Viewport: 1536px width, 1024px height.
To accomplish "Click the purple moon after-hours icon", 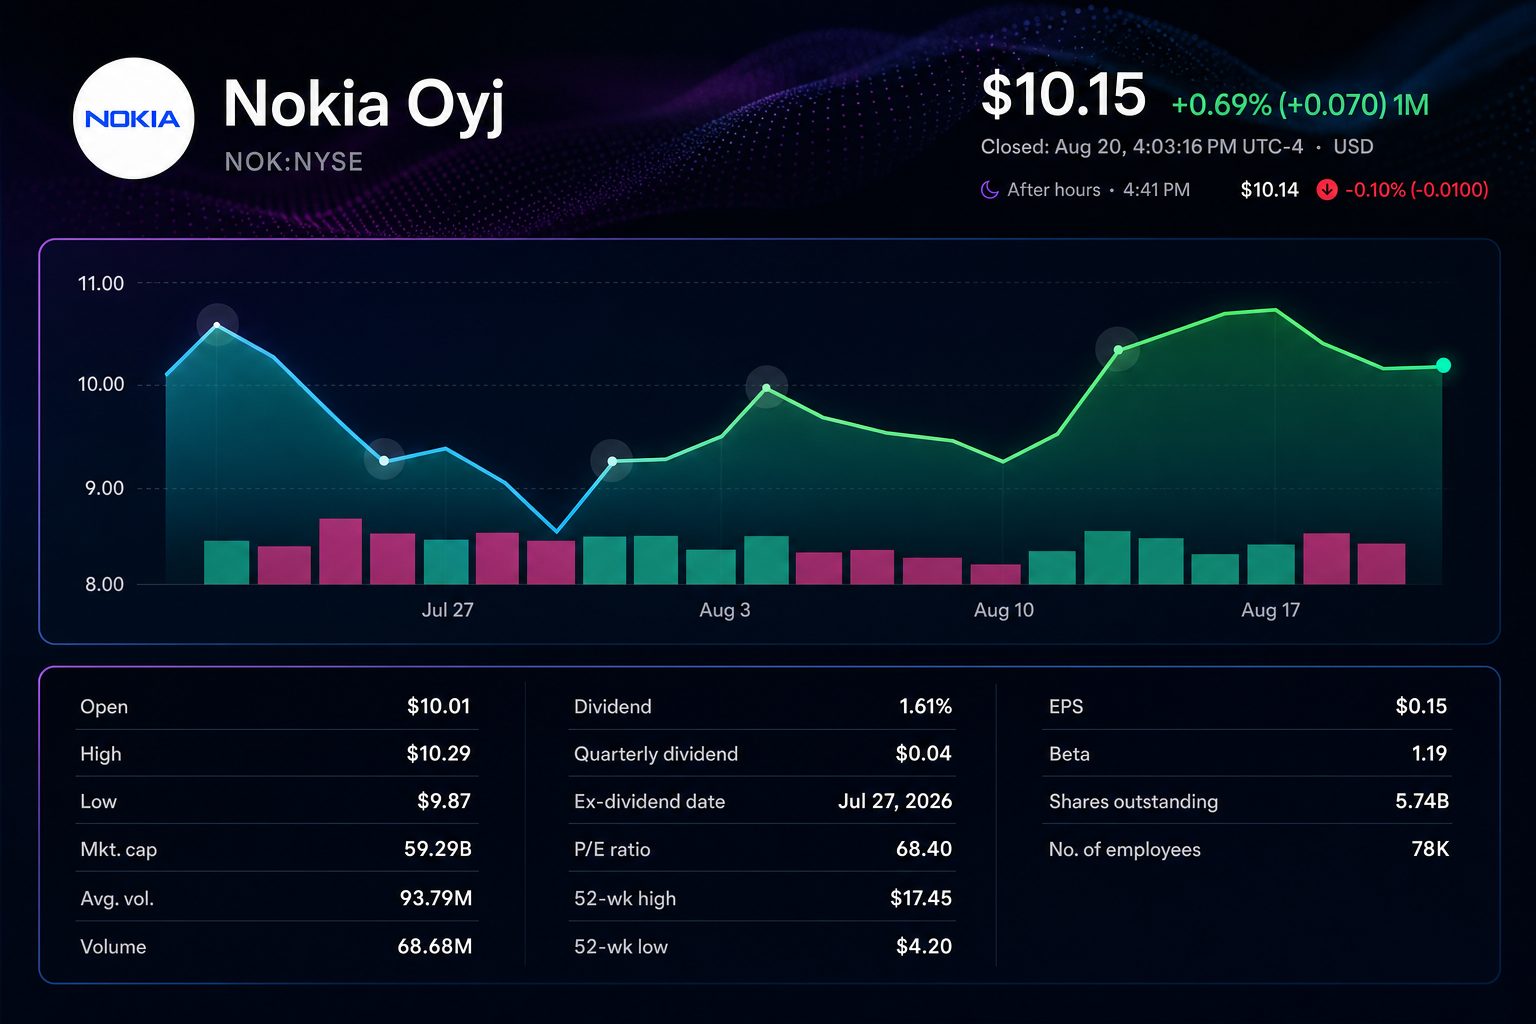I will click(x=989, y=190).
